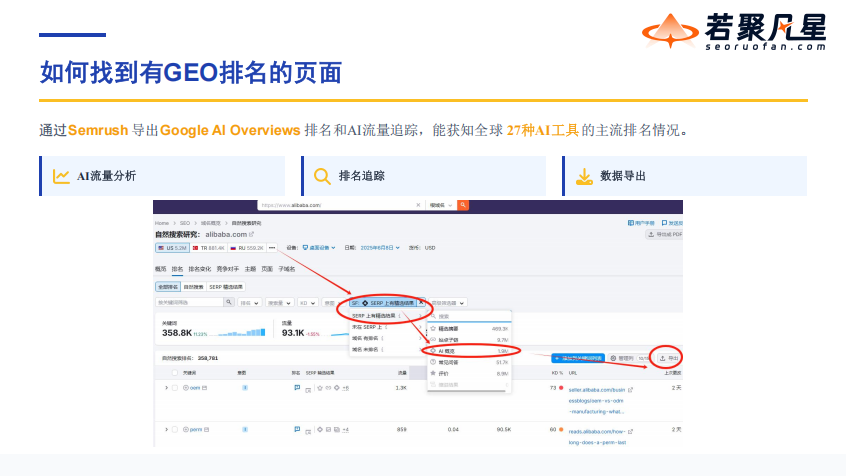Open the 根域名 domain-type dropdown

click(x=441, y=205)
